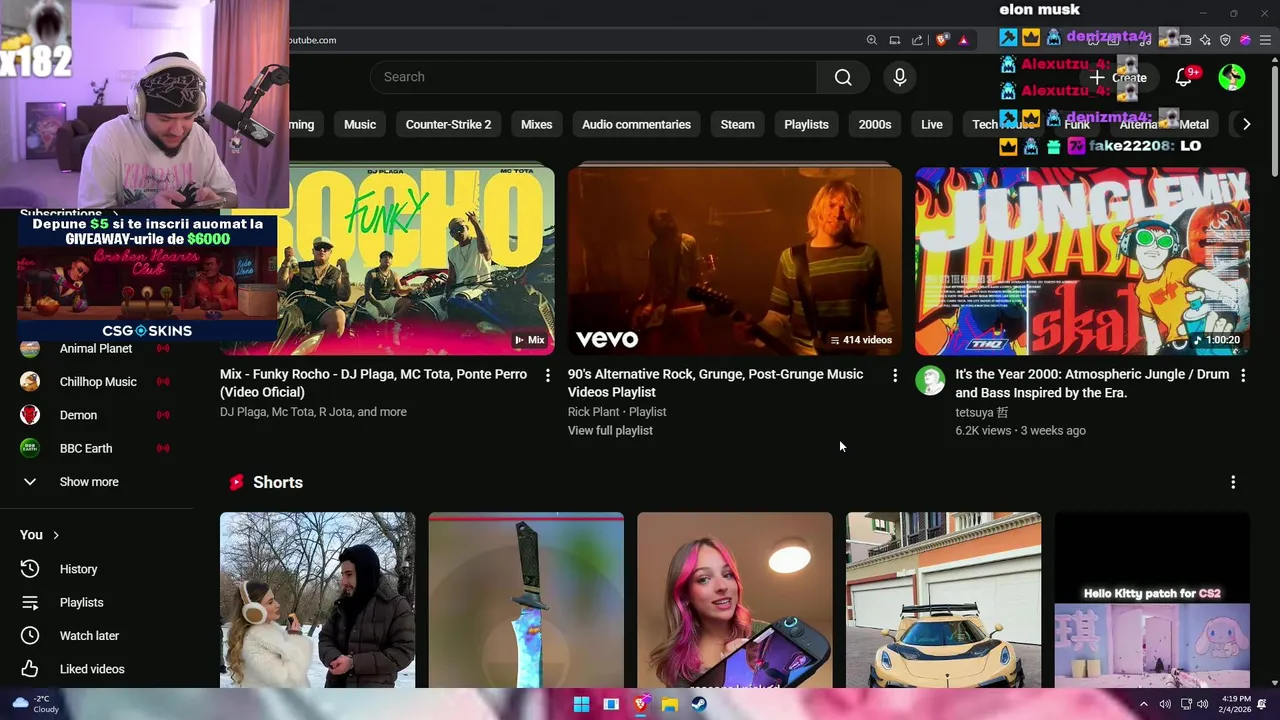This screenshot has height=720, width=1280.
Task: Select the Playlists filter chip
Action: (x=806, y=124)
